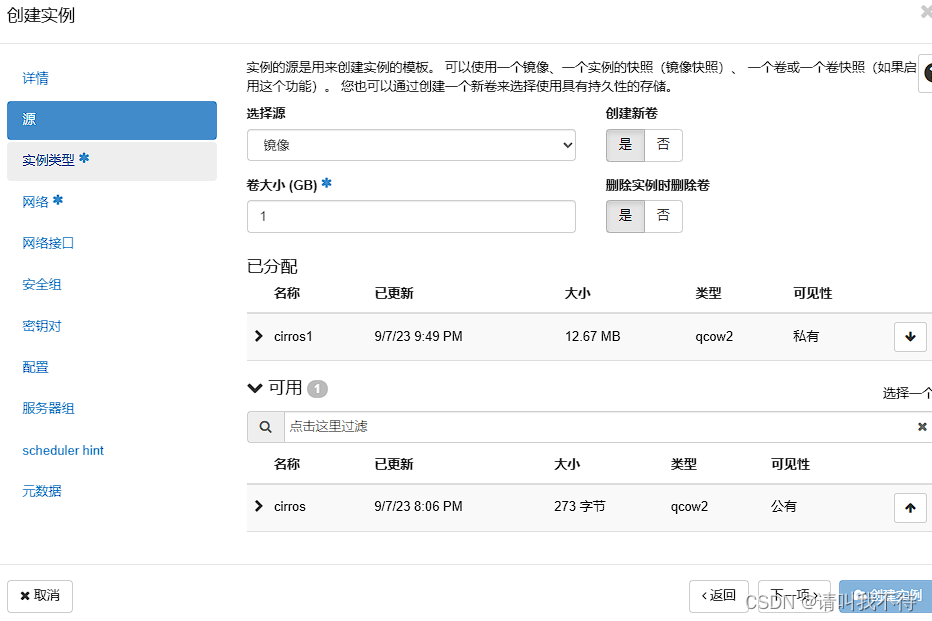Keep 创建新卷 as 是
The height and width of the screenshot is (621, 932).
coord(627,145)
